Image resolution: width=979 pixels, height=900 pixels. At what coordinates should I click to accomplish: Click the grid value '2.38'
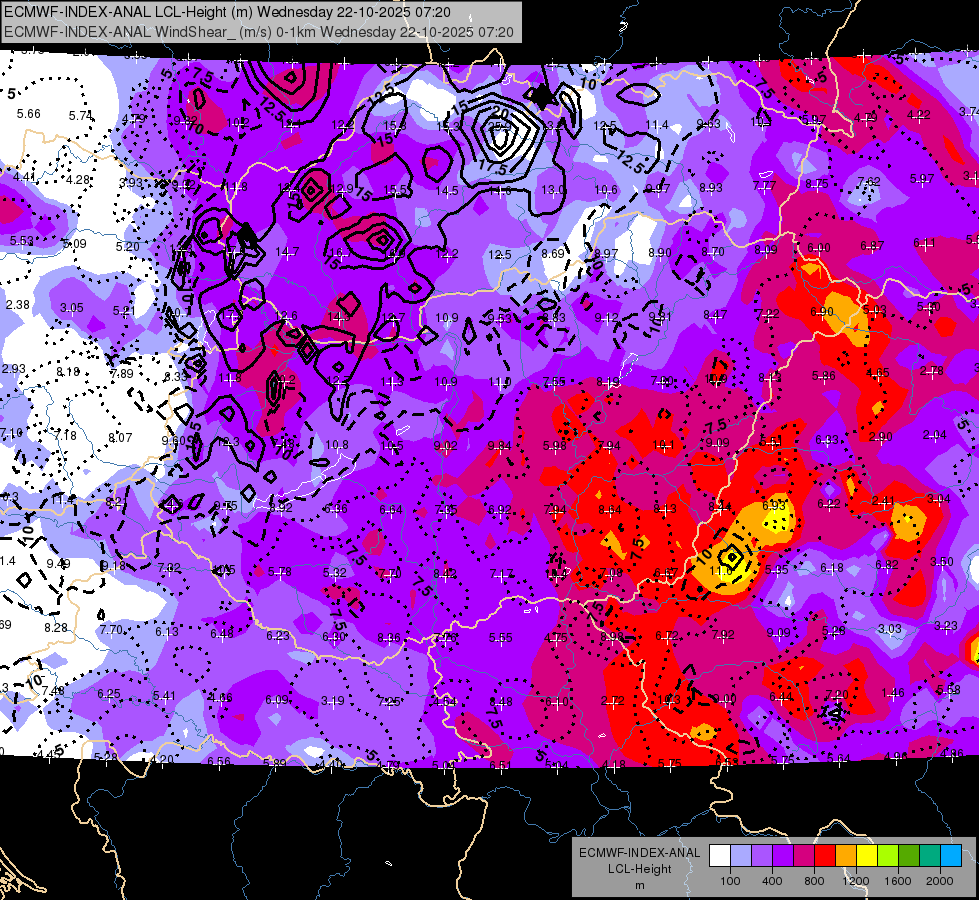(x=17, y=305)
